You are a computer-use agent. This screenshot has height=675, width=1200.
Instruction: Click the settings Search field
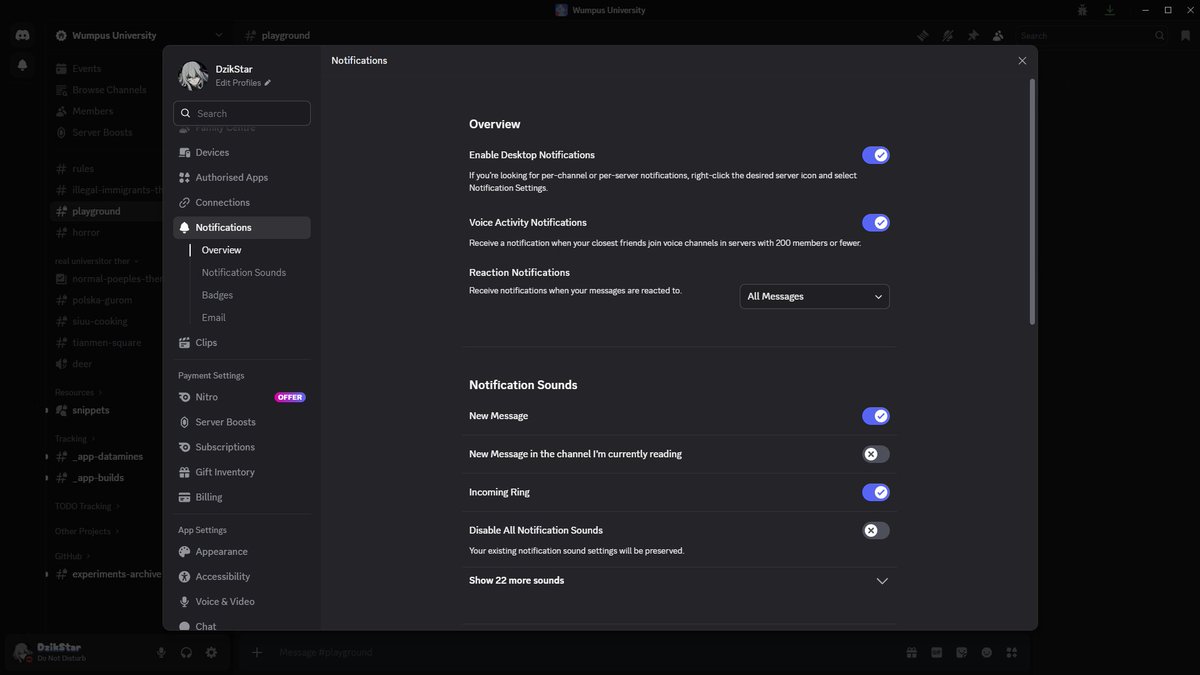[x=241, y=113]
